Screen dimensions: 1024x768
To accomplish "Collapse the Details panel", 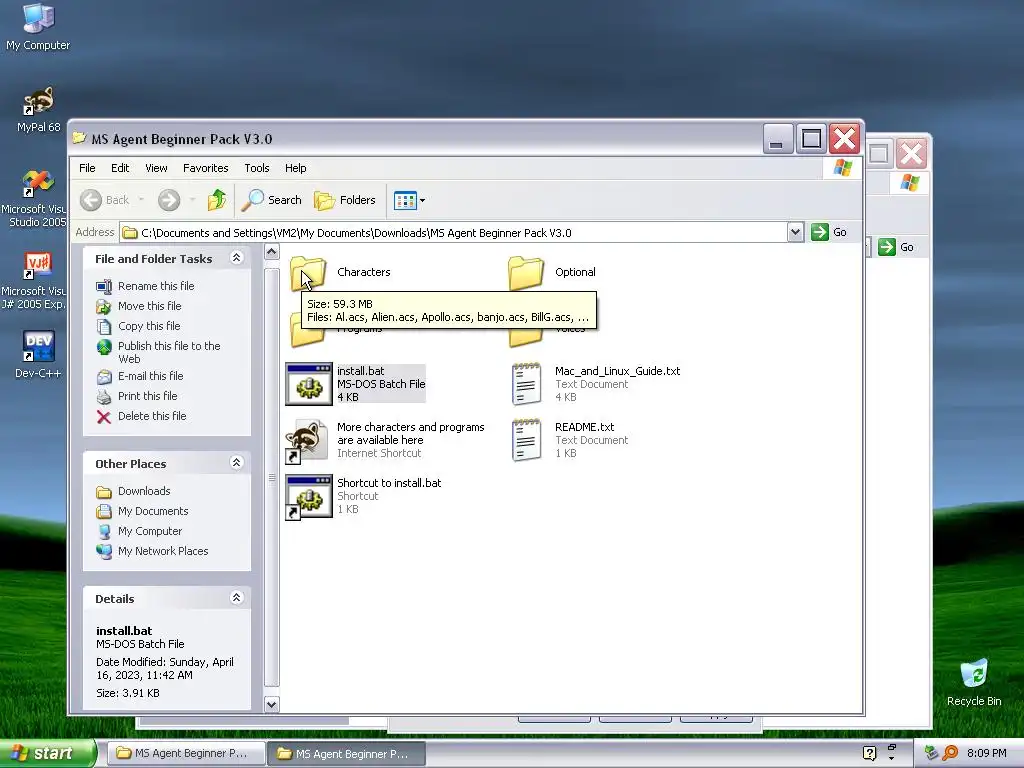I will pos(236,598).
